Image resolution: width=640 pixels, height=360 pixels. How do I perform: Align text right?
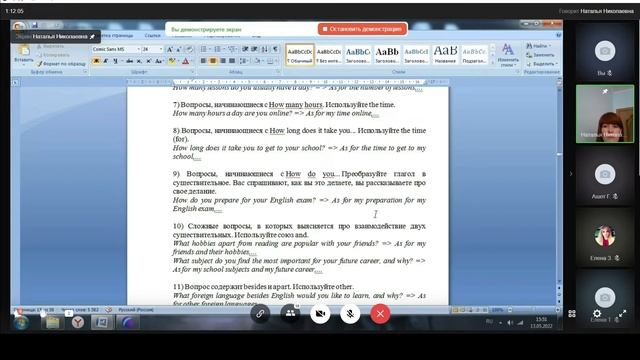pos(222,61)
